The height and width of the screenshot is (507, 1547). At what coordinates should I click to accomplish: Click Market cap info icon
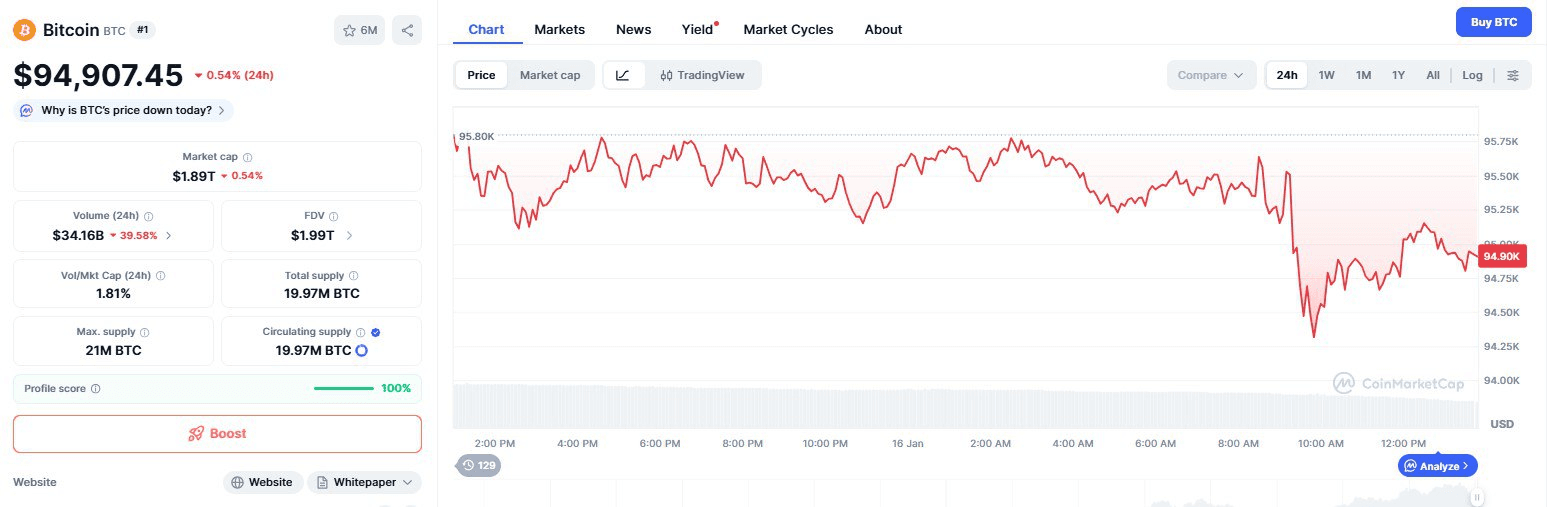(x=248, y=157)
